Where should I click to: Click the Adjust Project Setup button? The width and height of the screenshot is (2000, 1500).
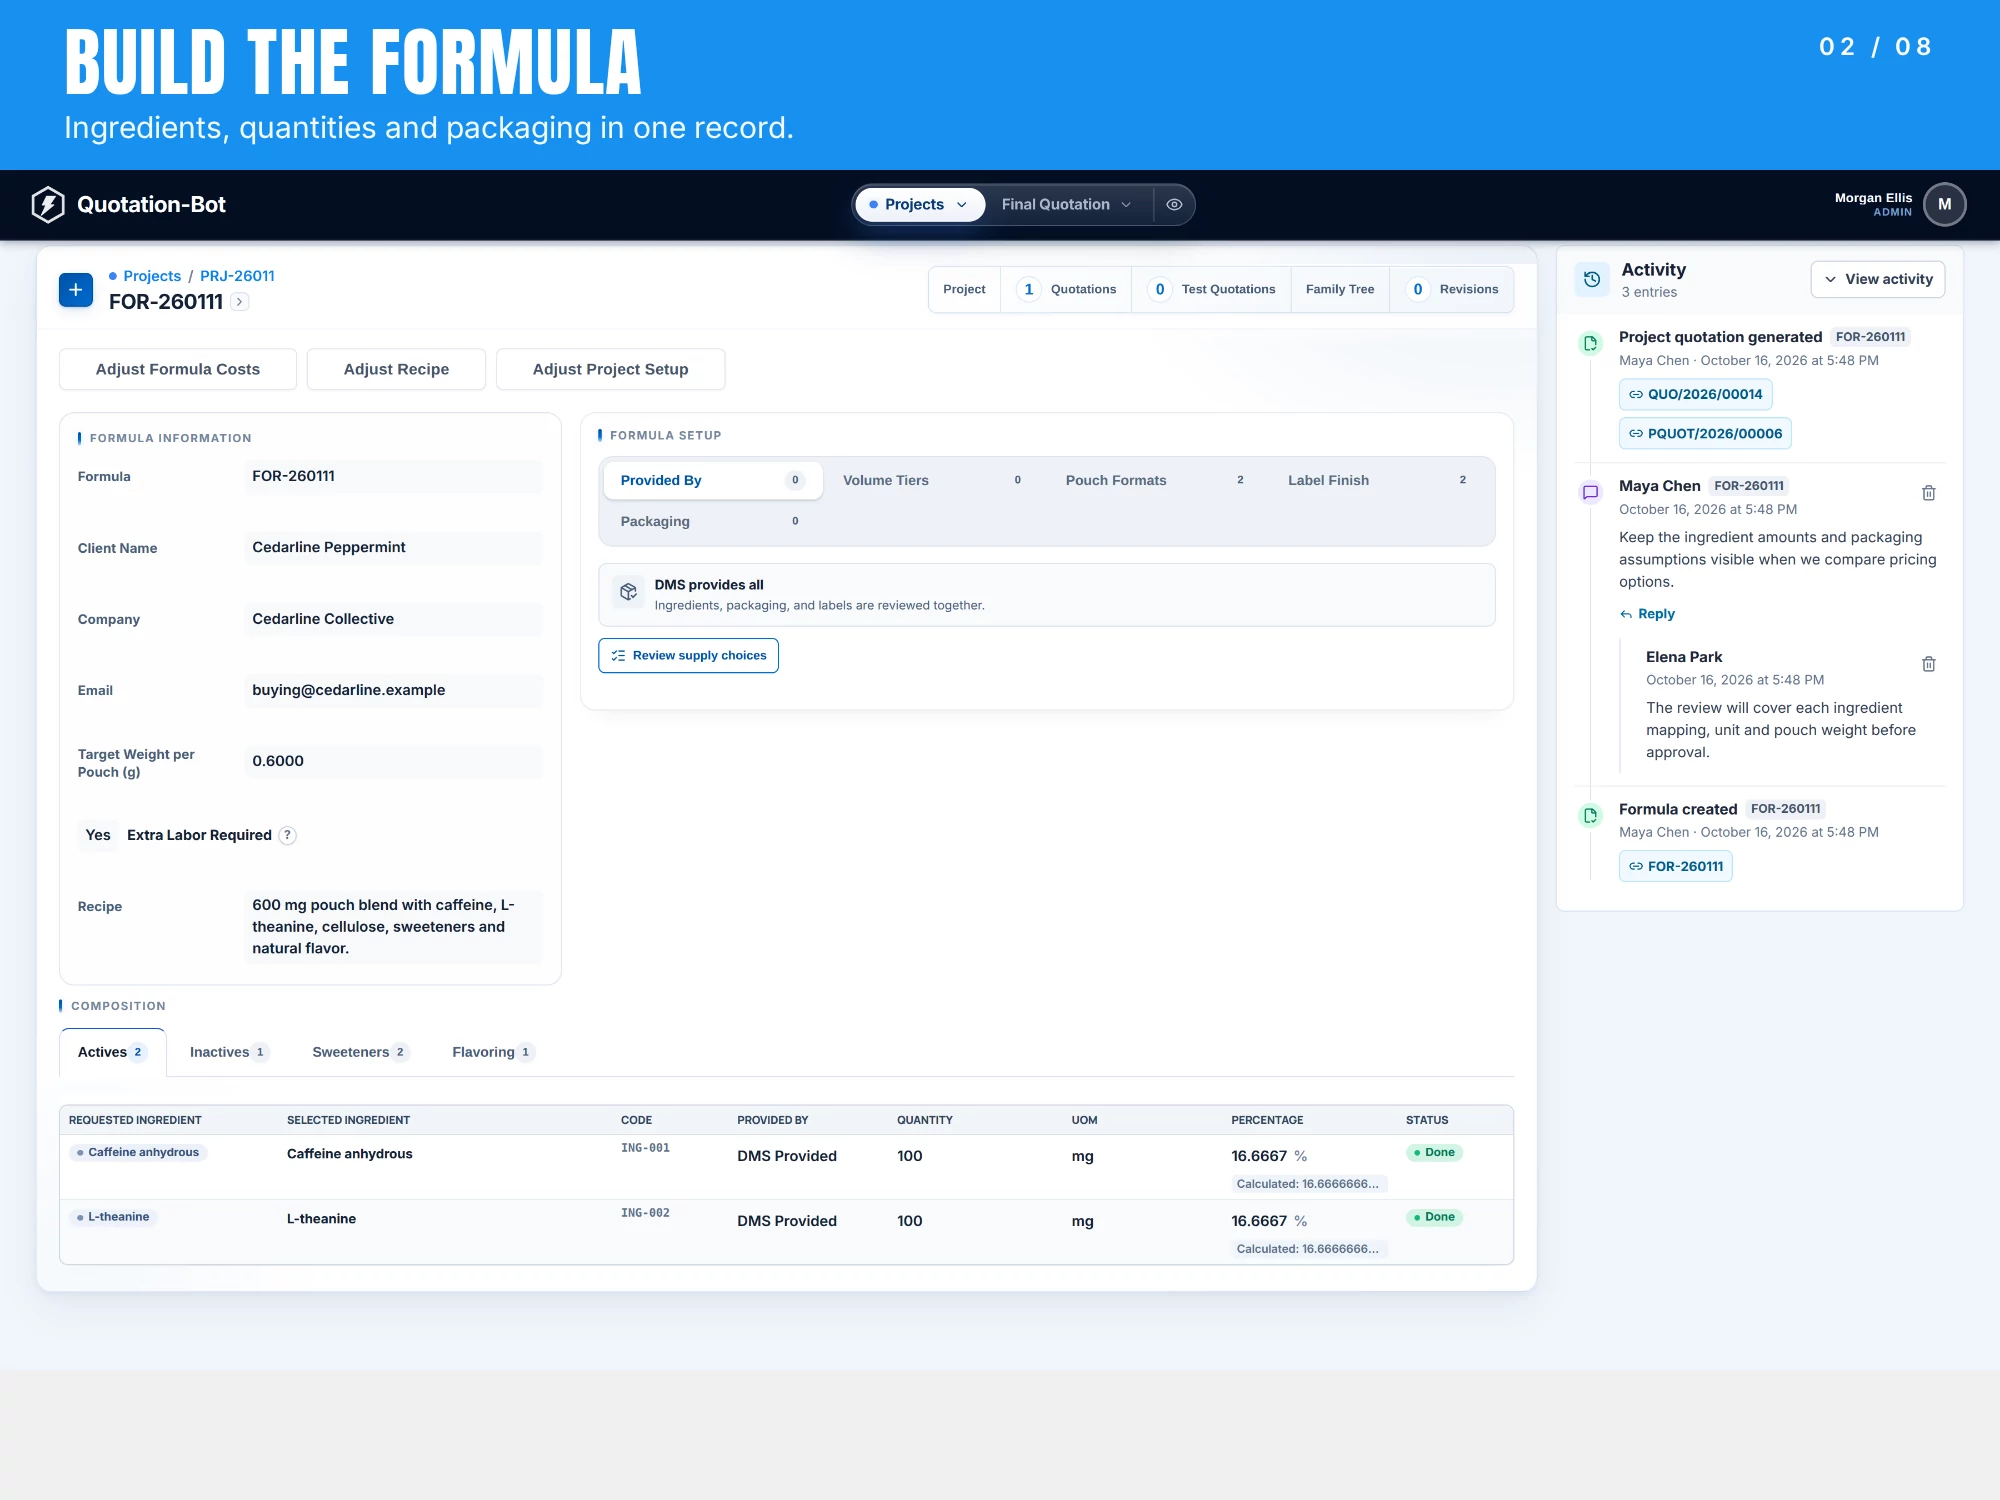click(610, 369)
